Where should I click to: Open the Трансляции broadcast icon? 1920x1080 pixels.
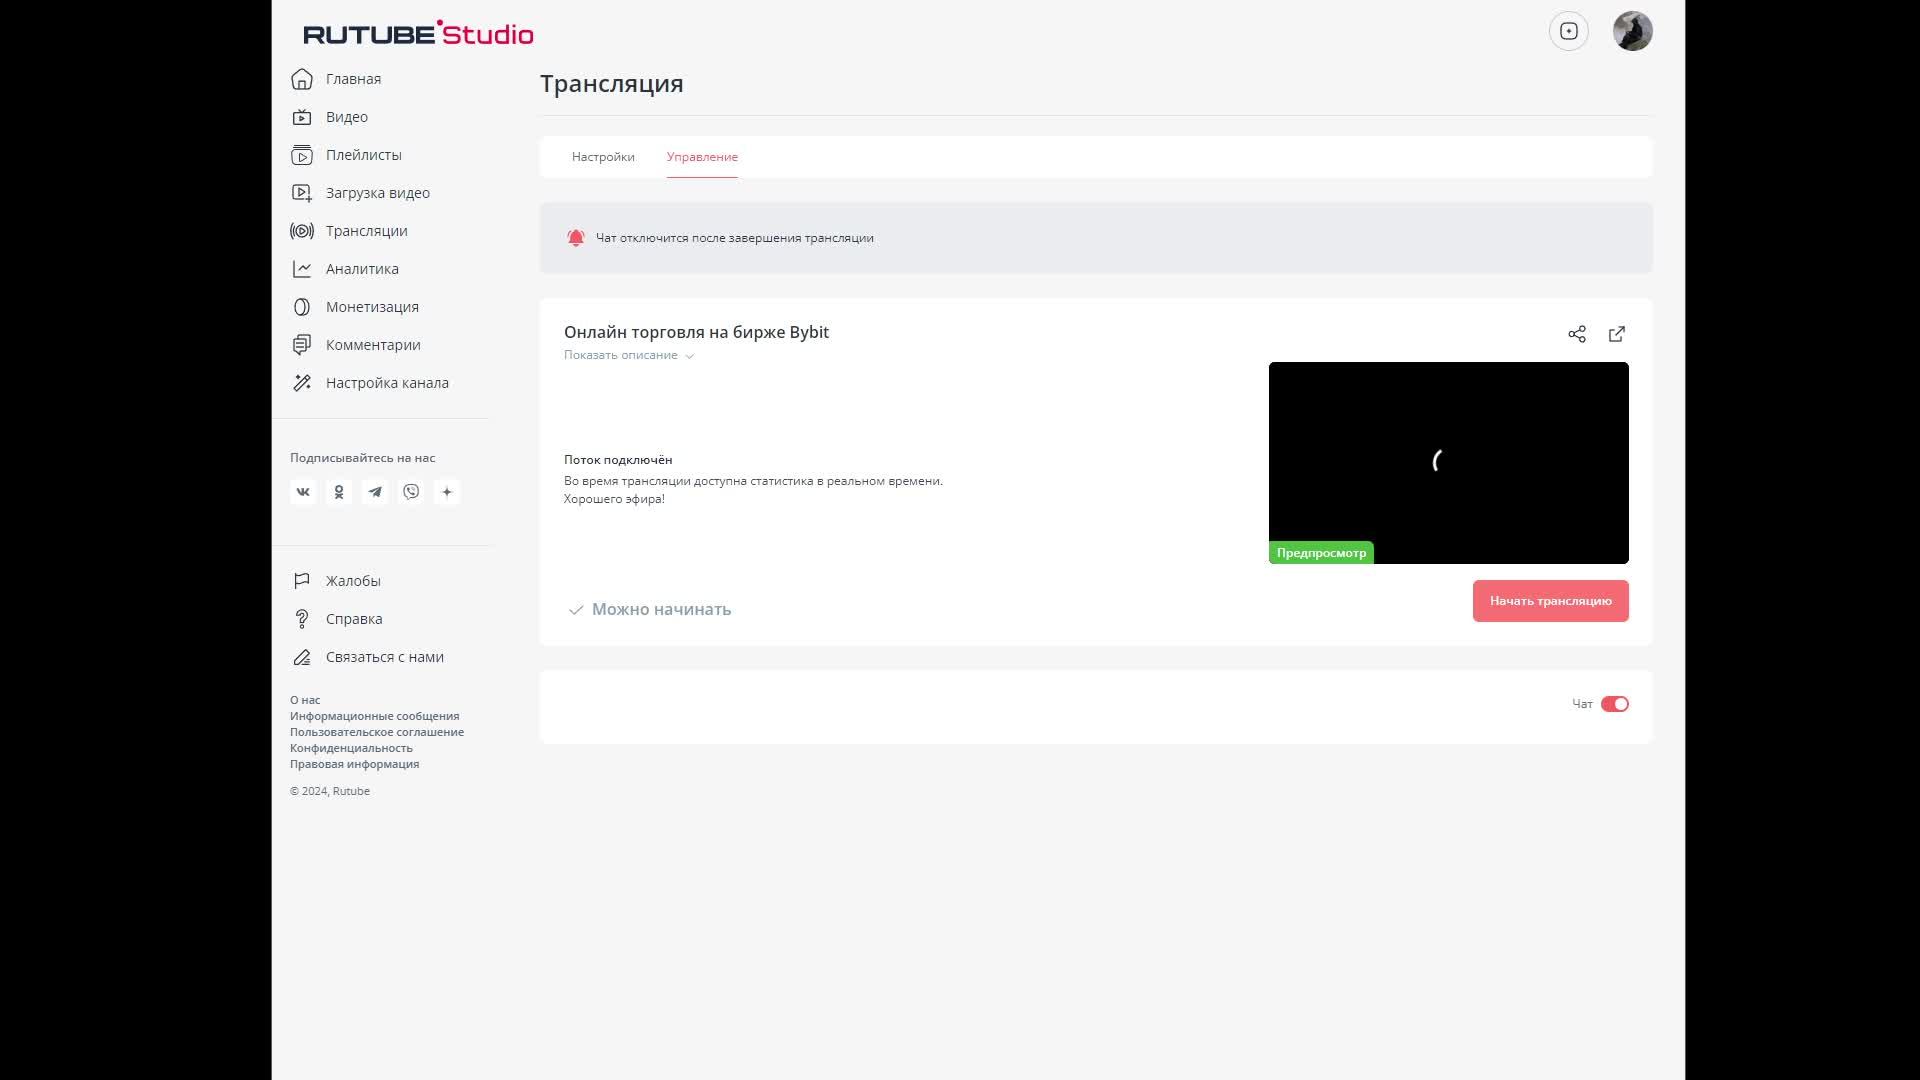[x=302, y=231]
